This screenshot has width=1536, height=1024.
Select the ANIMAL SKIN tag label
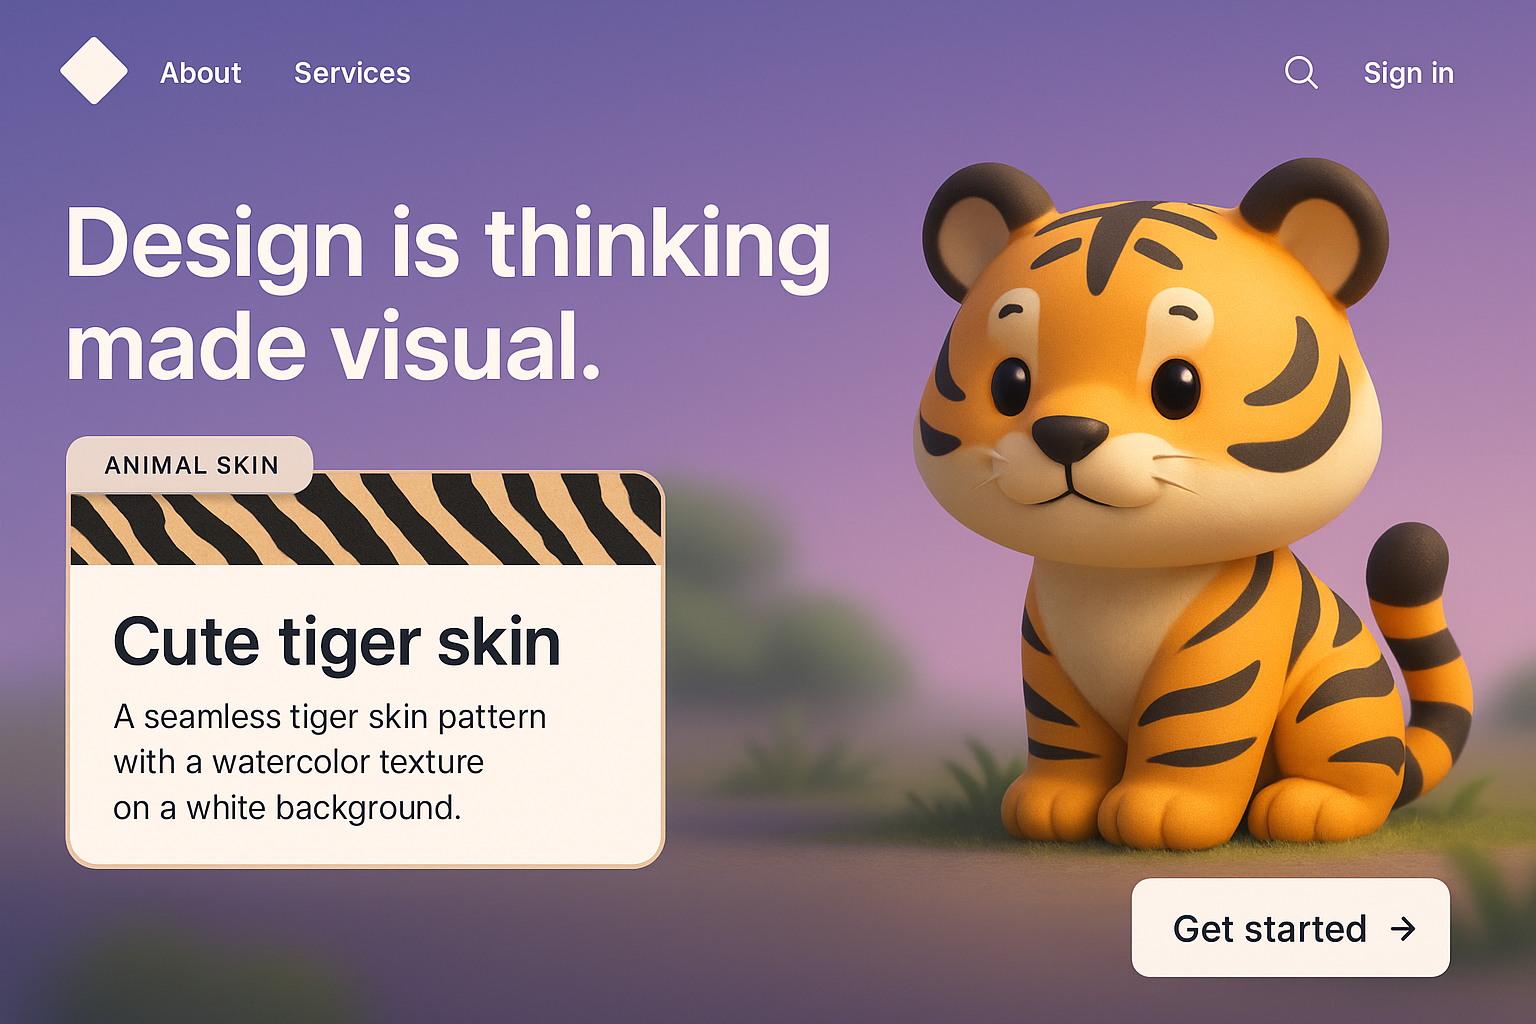click(191, 465)
